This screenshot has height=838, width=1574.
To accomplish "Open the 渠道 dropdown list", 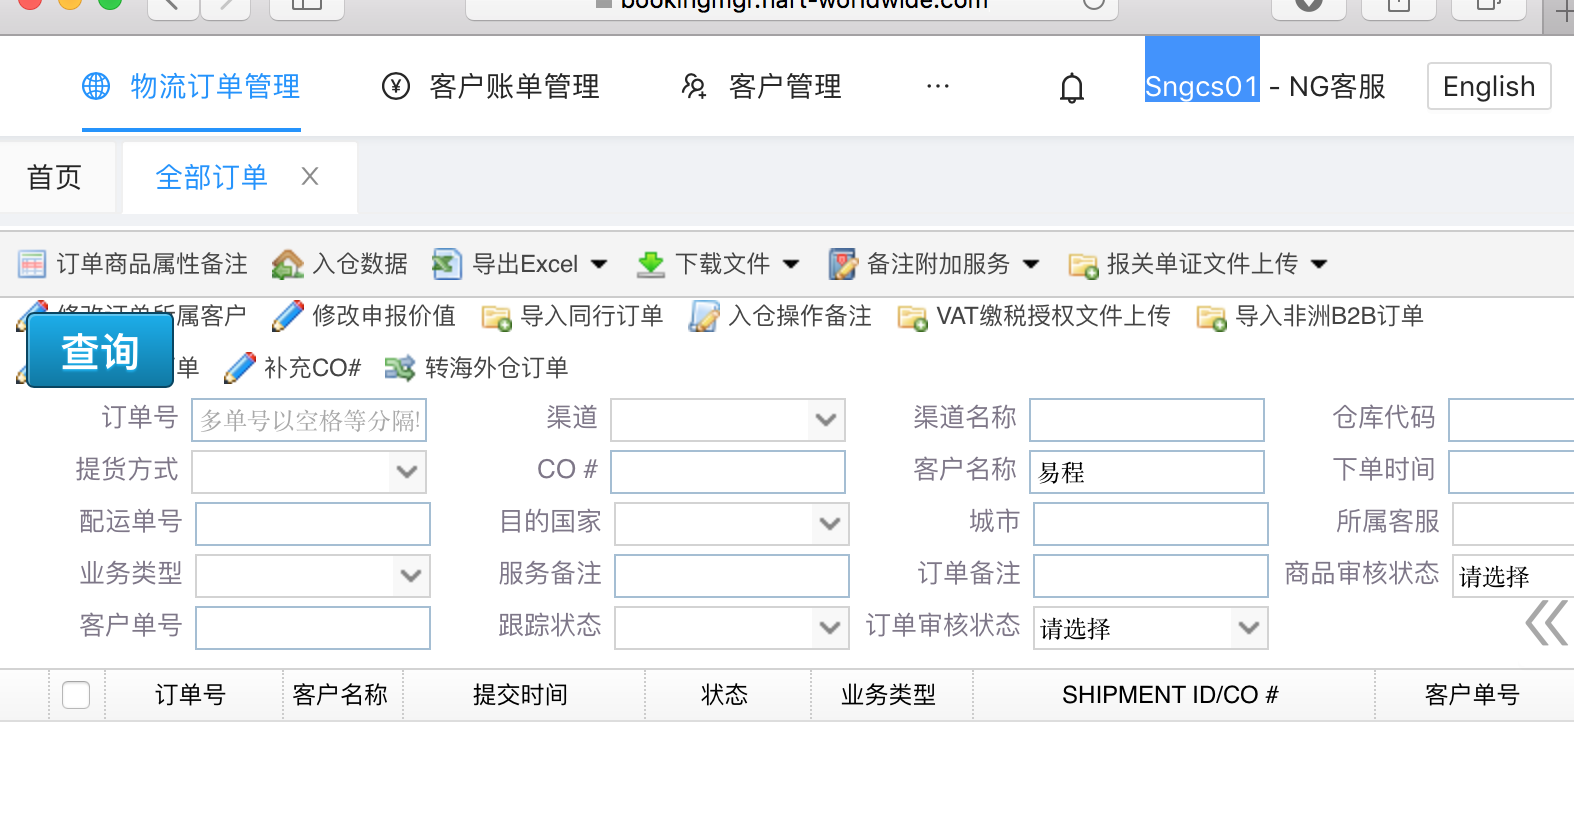I will (x=825, y=420).
